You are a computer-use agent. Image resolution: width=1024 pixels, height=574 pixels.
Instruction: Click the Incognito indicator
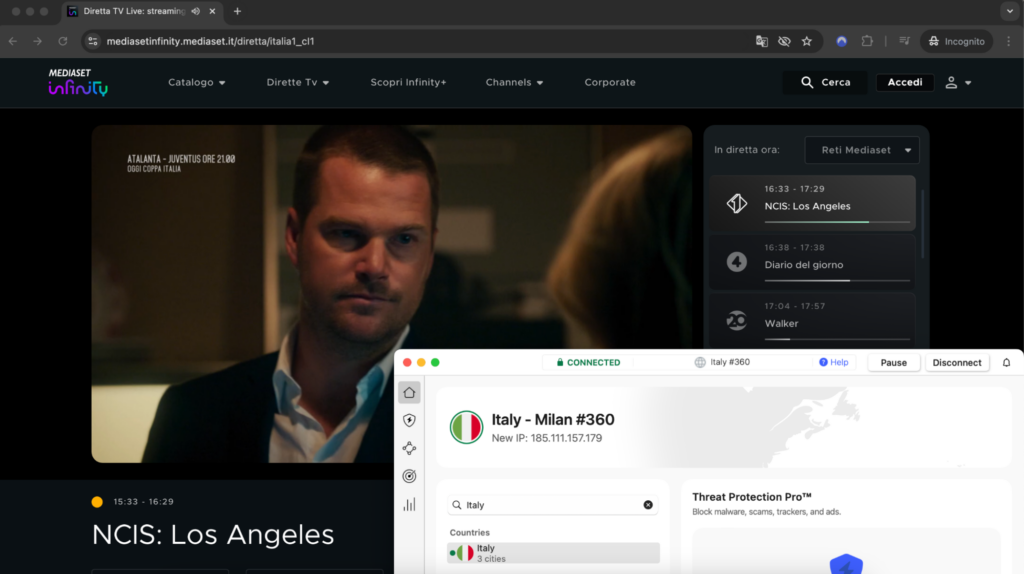pyautogui.click(x=957, y=41)
